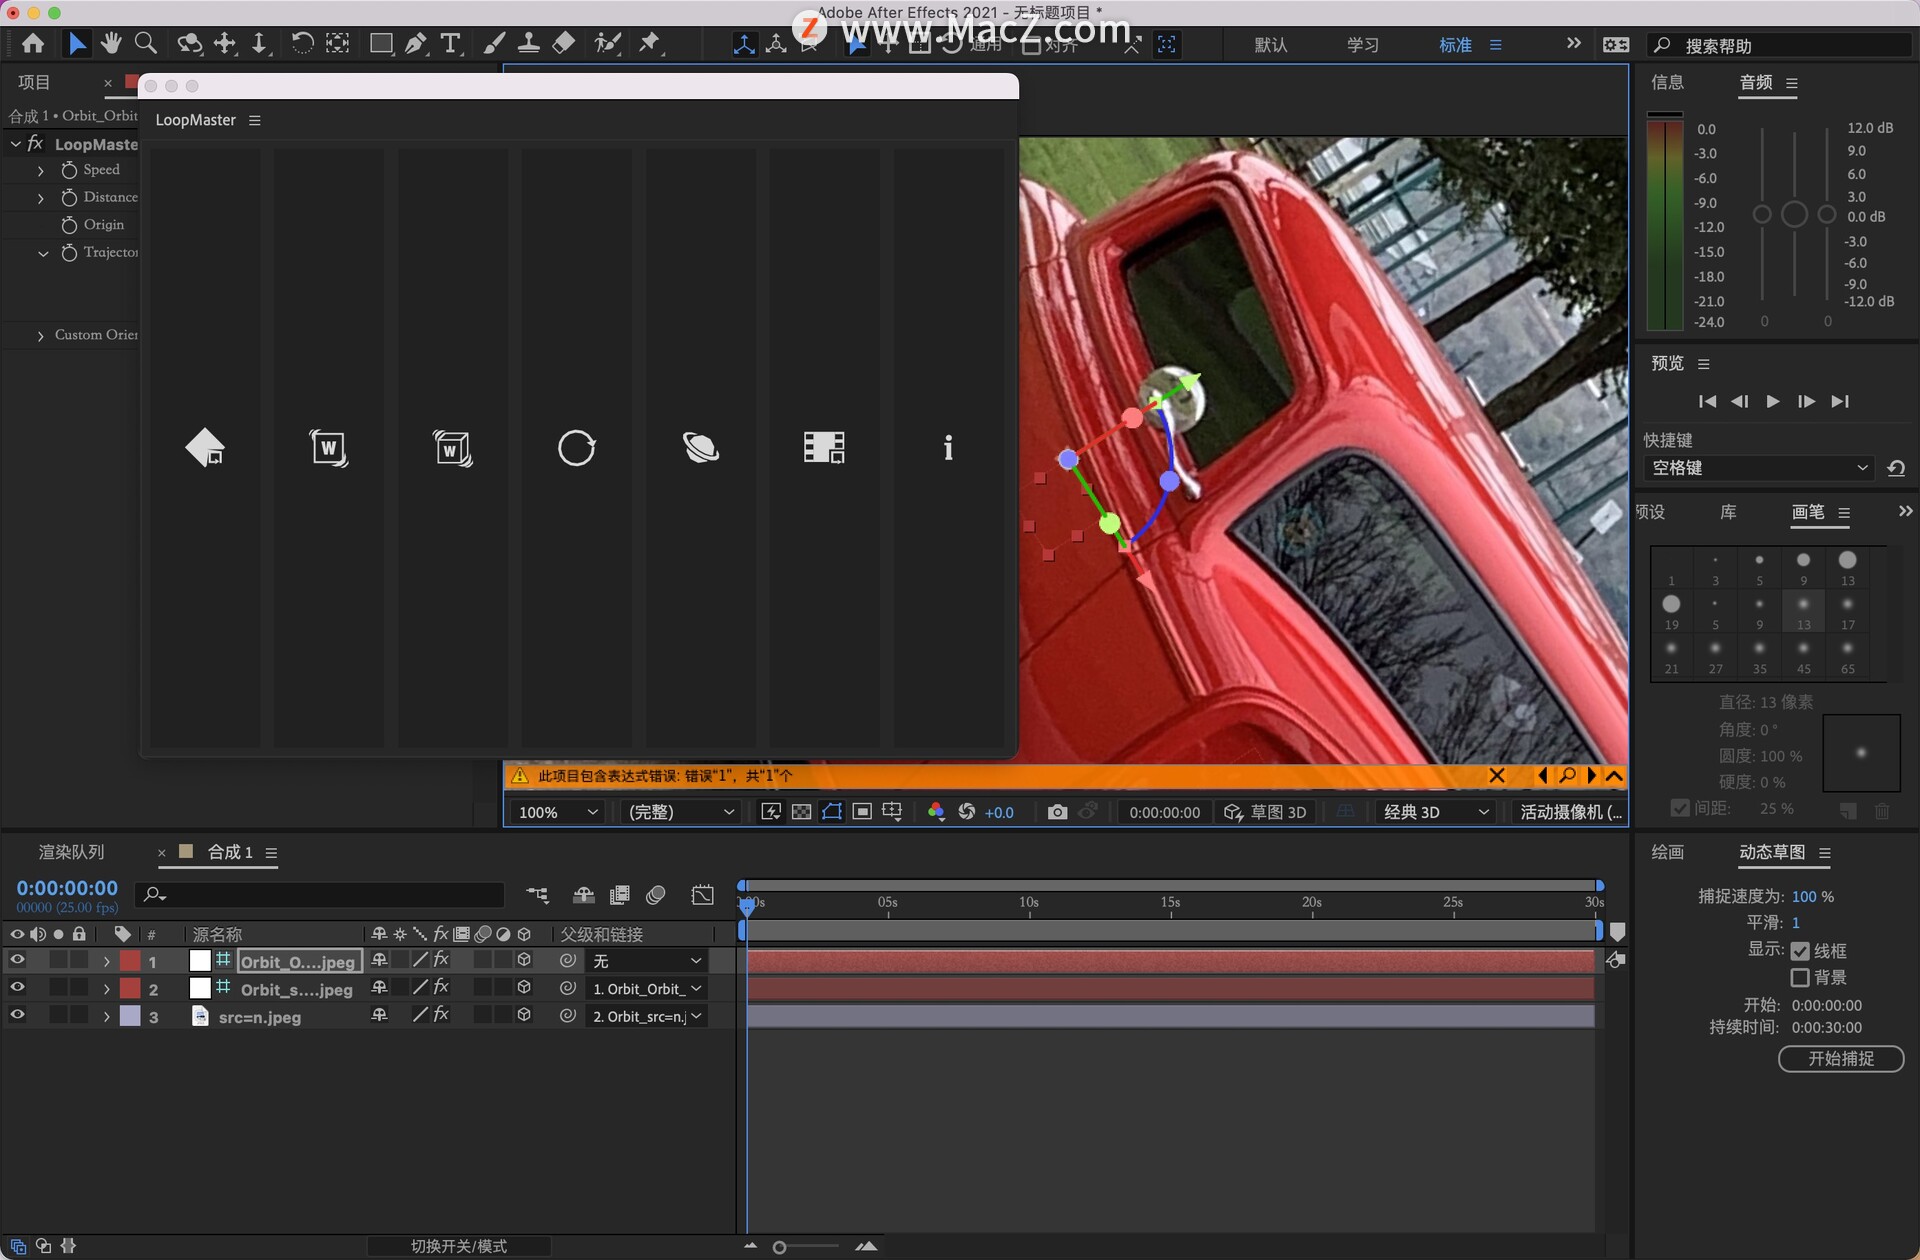Open the 100% magnification dropdown

point(557,812)
